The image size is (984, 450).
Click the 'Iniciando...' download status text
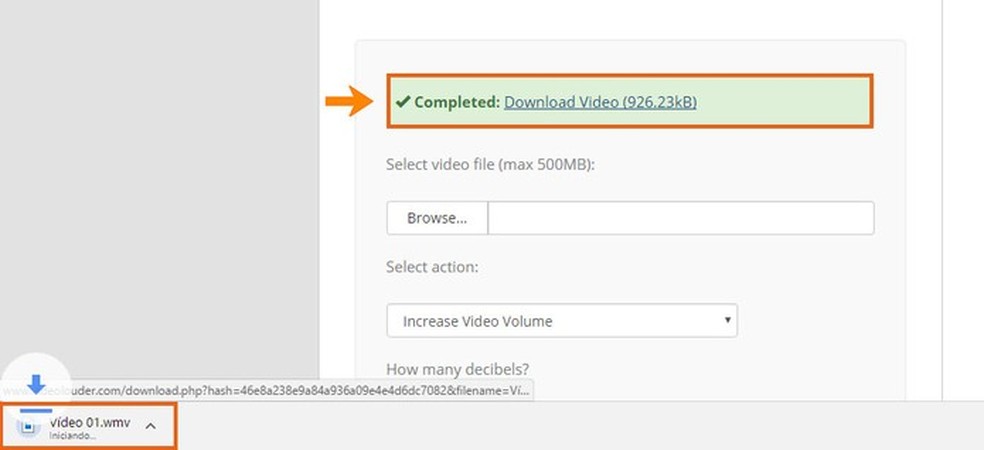pyautogui.click(x=72, y=436)
